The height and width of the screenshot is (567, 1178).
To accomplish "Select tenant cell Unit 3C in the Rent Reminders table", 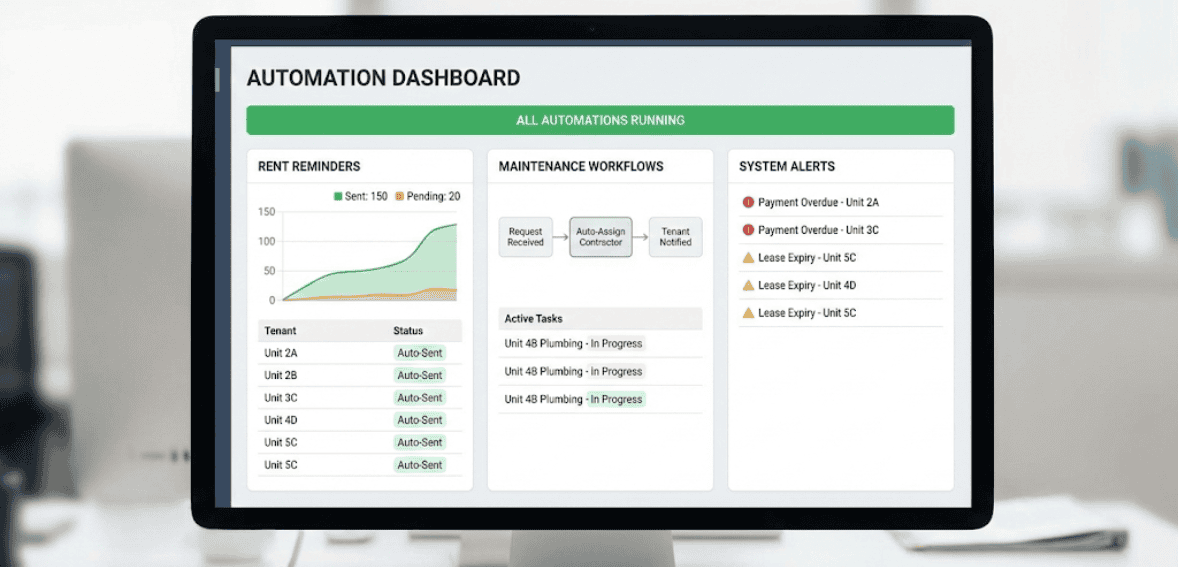I will pos(281,398).
